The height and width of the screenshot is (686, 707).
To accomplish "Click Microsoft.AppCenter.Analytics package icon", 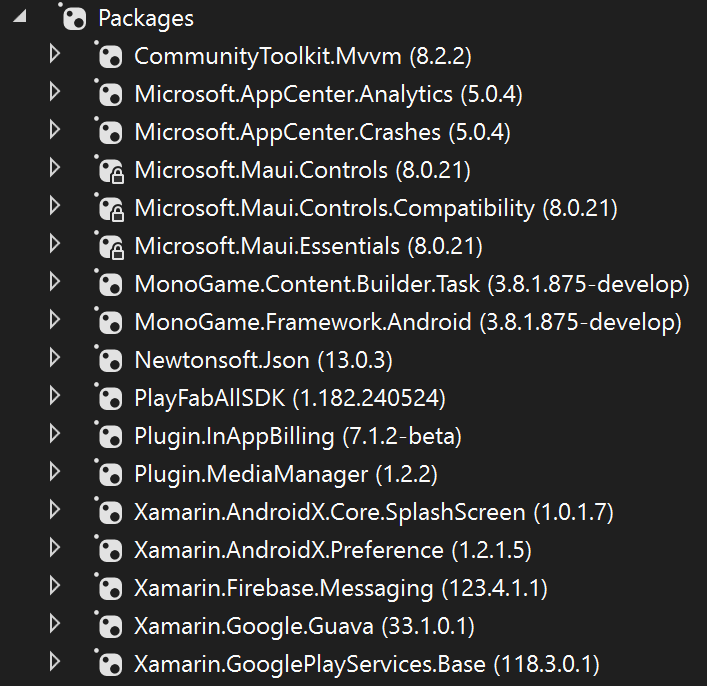I will click(109, 93).
